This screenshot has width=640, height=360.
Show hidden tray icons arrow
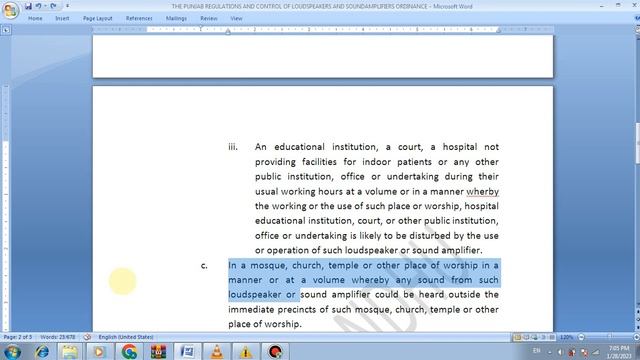point(550,352)
